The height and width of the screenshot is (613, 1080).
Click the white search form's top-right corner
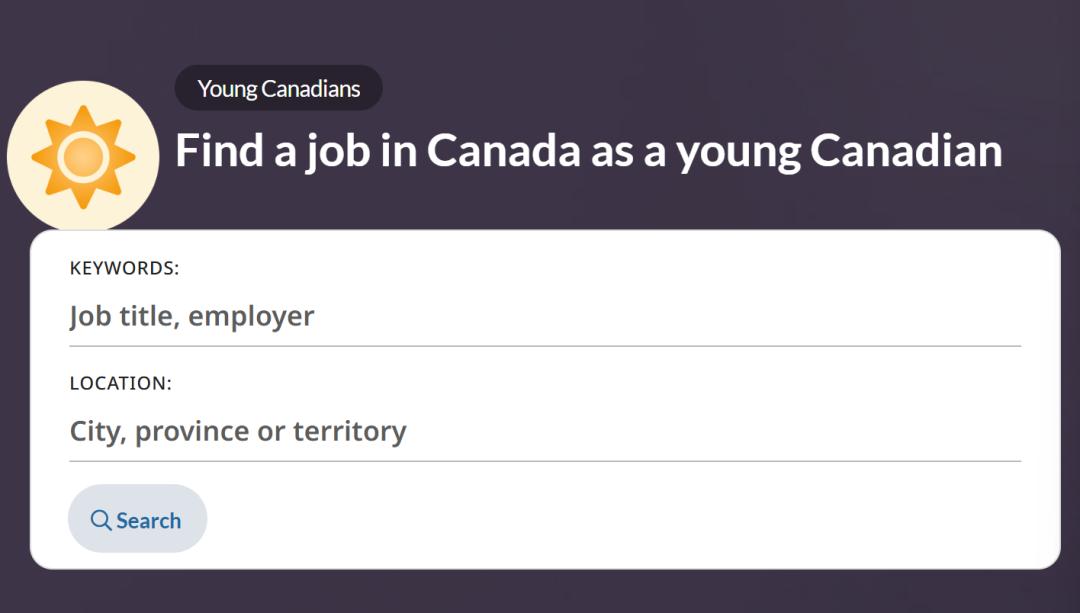1048,242
